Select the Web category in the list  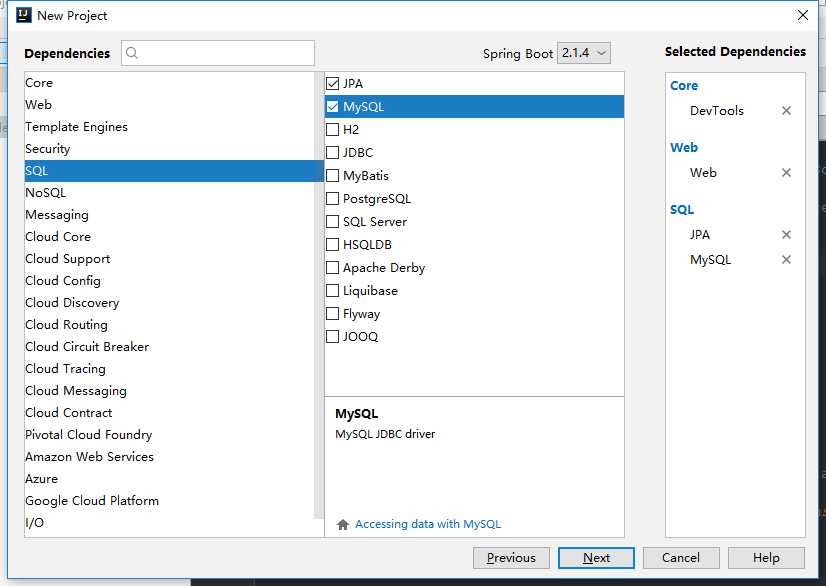point(170,105)
